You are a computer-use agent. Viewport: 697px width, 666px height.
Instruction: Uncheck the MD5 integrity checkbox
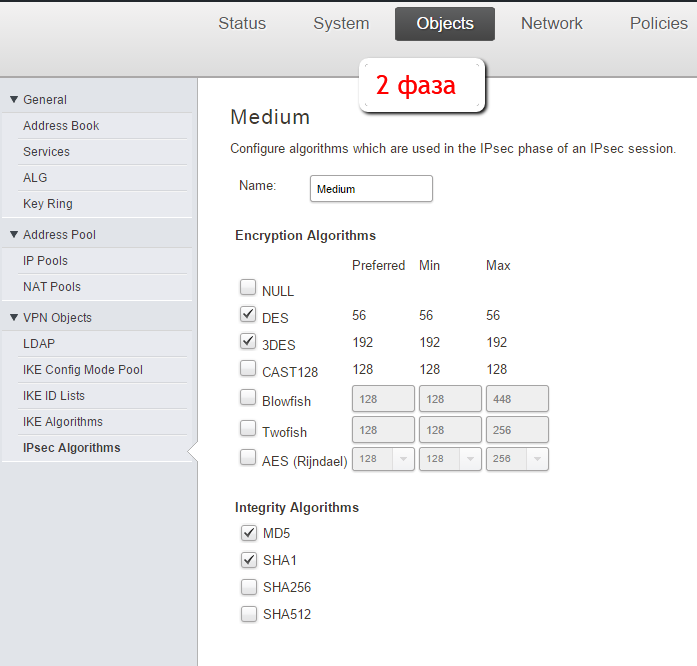coord(248,533)
